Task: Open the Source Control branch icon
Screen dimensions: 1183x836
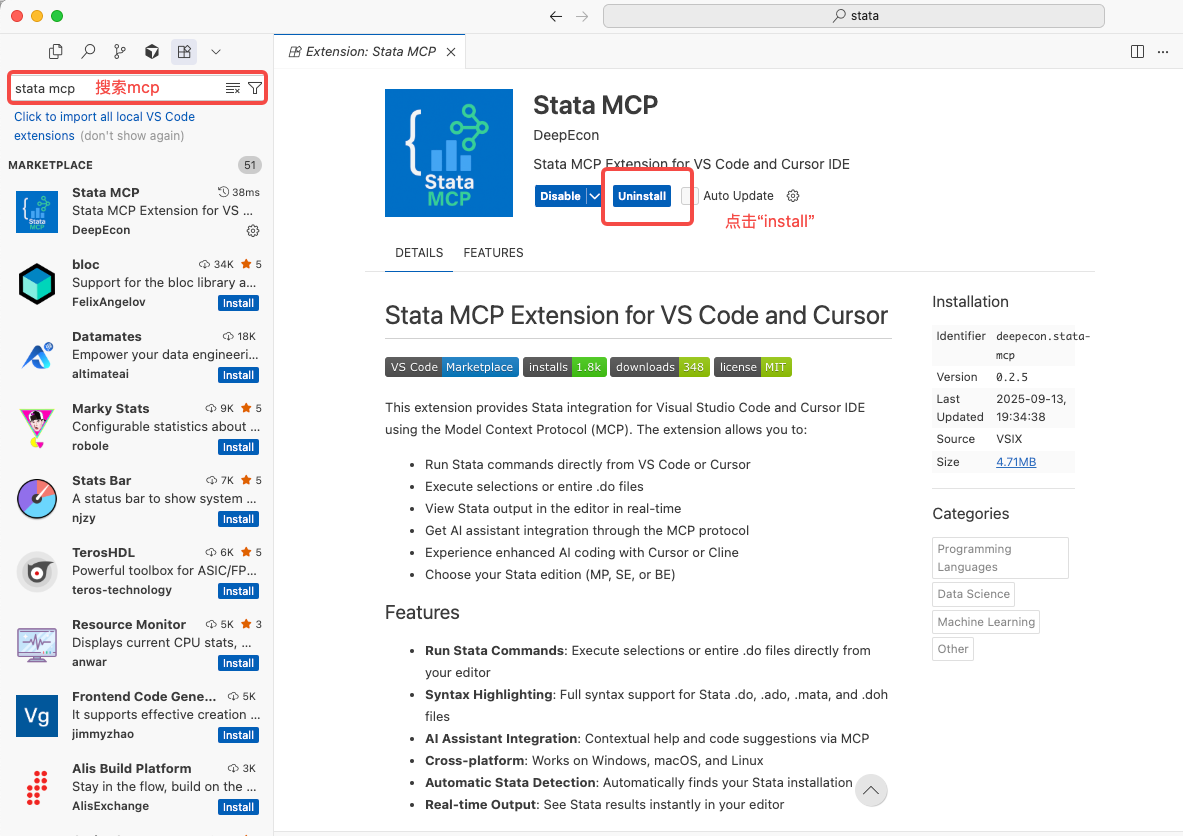Action: coord(120,51)
